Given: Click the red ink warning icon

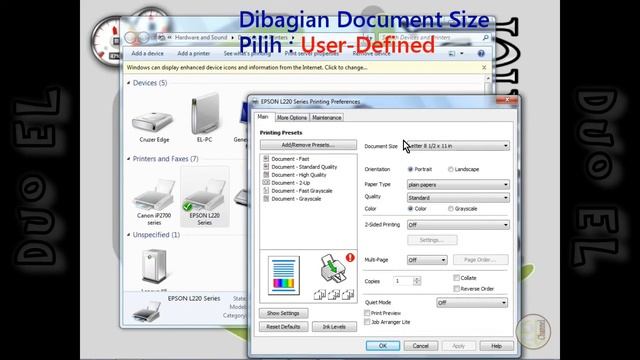Looking at the screenshot, I should tap(350, 258).
